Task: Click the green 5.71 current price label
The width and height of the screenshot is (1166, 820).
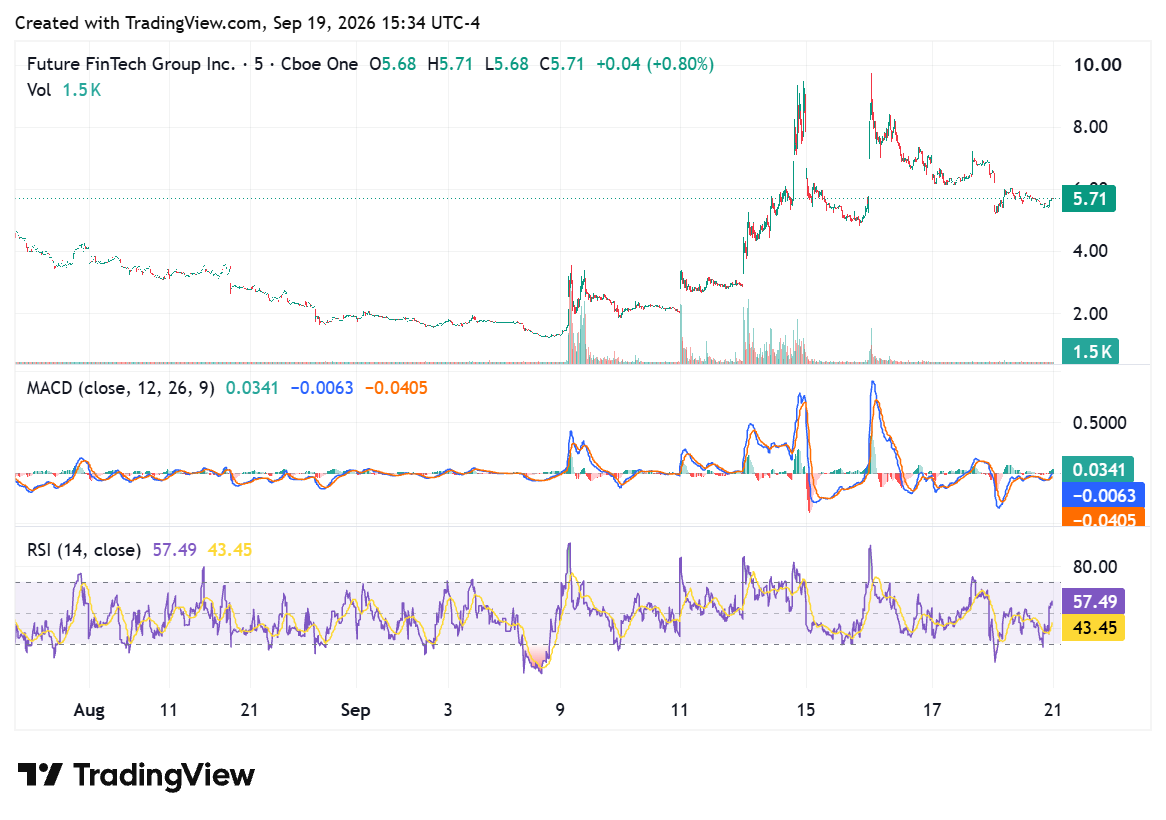Action: pyautogui.click(x=1089, y=199)
